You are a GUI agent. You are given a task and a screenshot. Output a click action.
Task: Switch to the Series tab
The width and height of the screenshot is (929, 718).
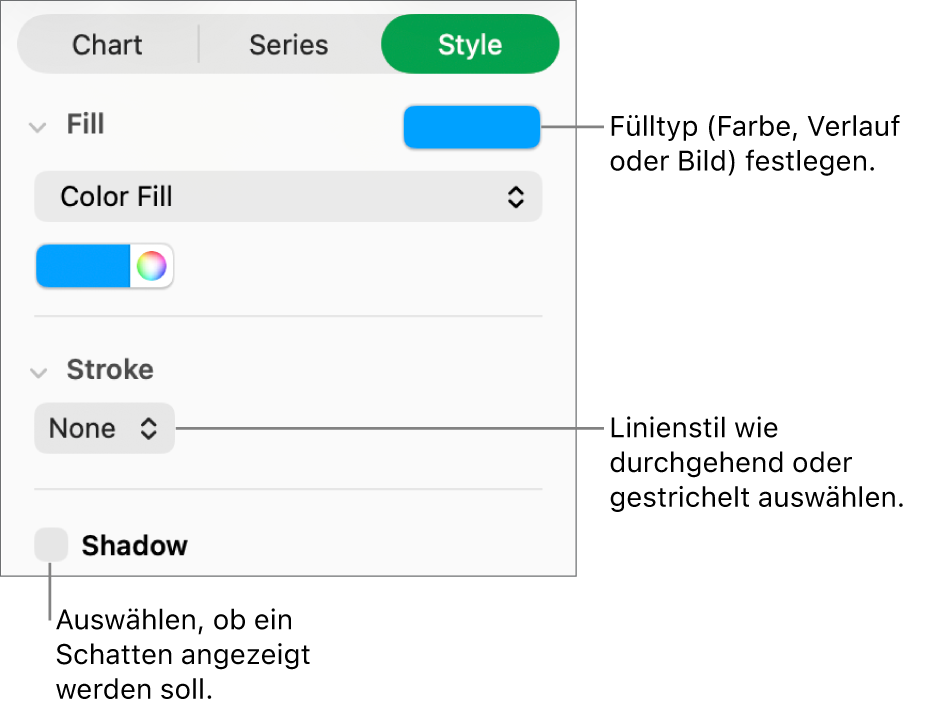point(288,45)
